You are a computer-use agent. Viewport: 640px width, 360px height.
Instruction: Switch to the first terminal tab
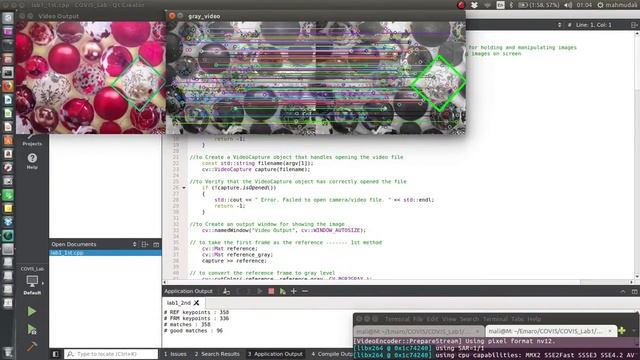418,331
